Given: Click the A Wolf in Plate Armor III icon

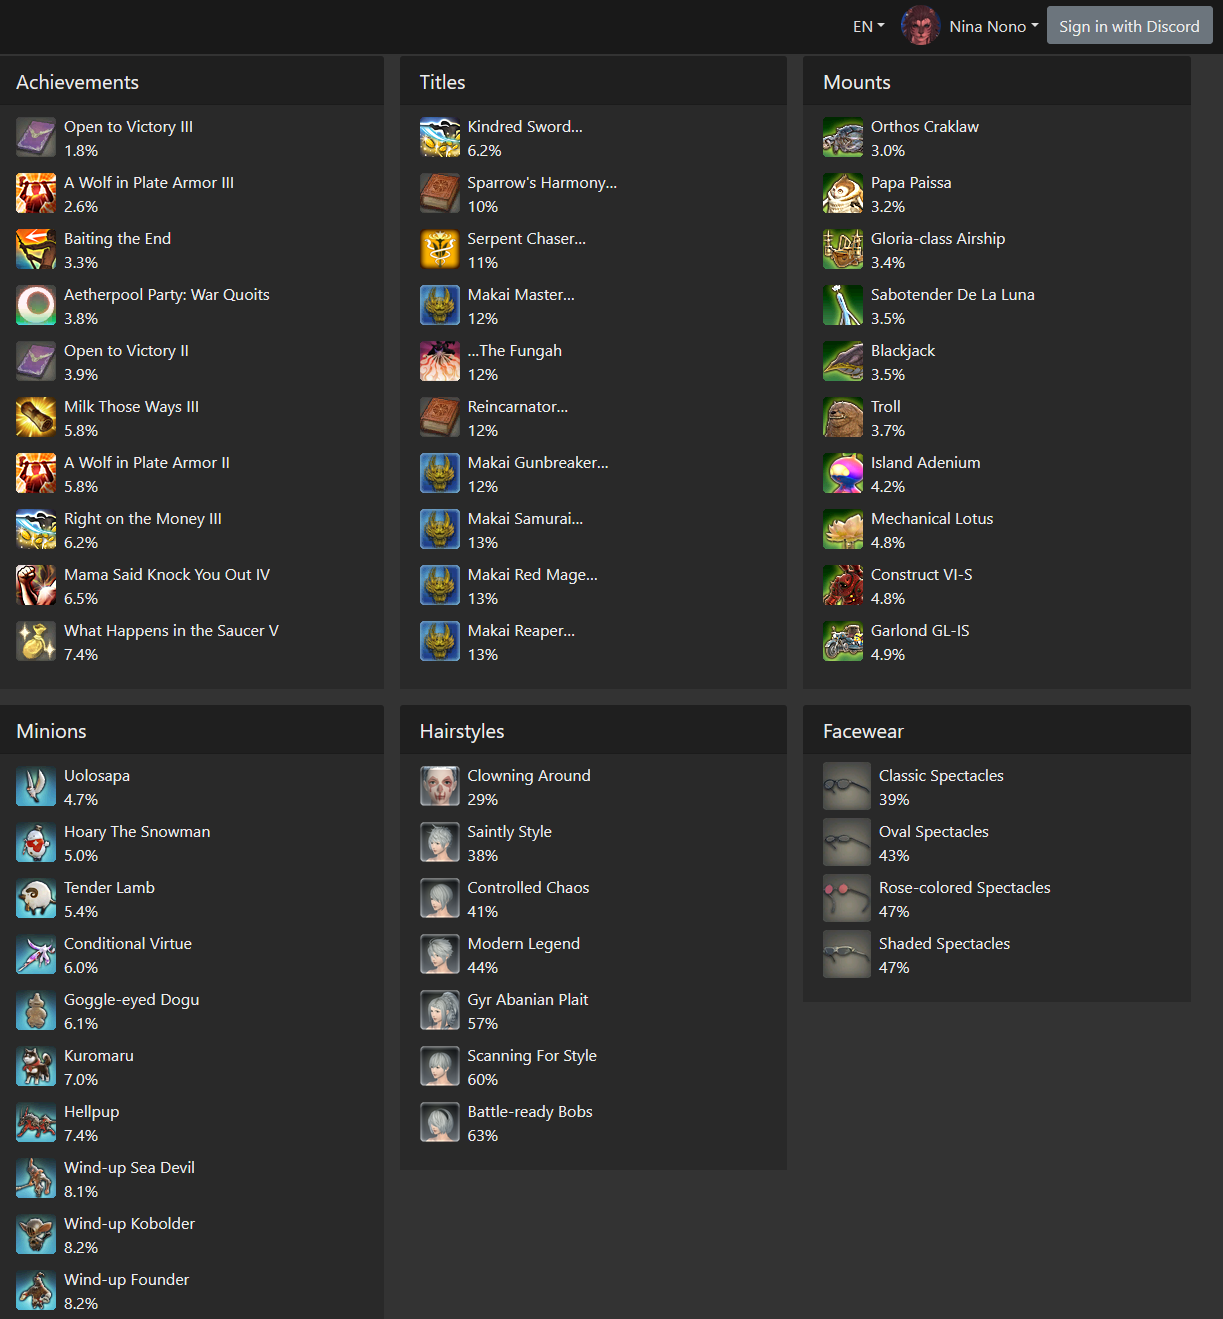Looking at the screenshot, I should point(36,194).
